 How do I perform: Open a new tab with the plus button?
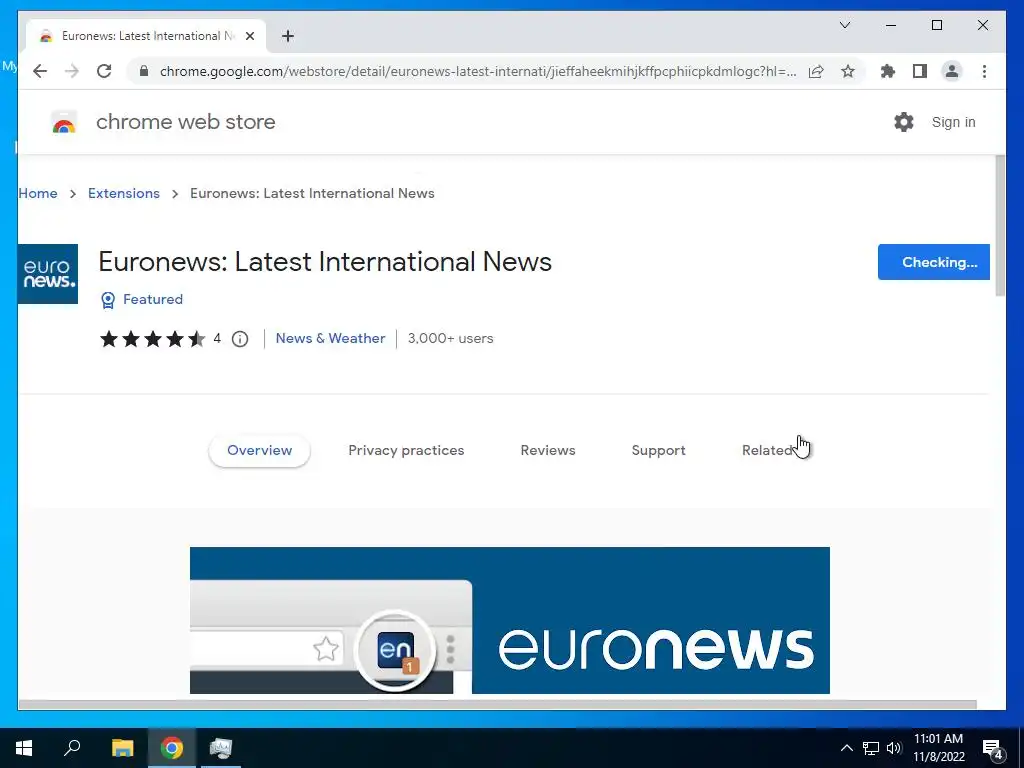[x=288, y=36]
